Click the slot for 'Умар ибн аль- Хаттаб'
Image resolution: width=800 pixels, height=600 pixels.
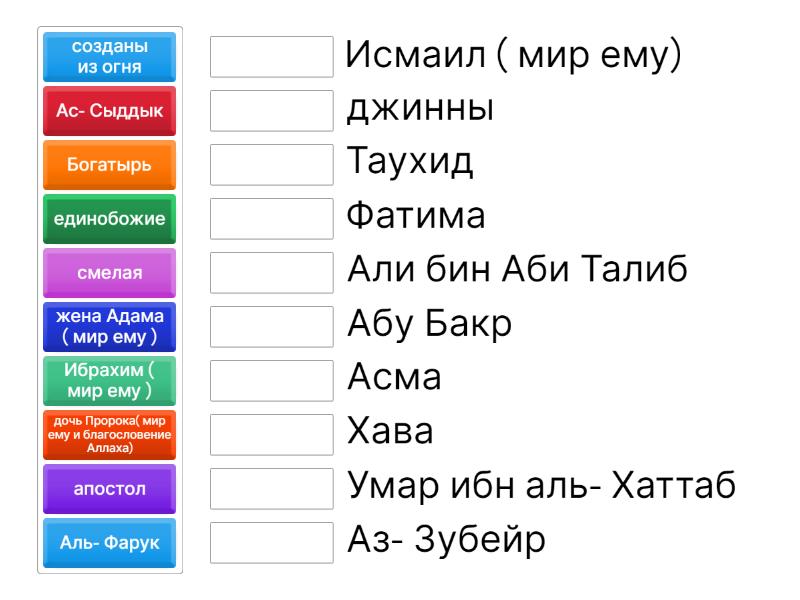272,489
